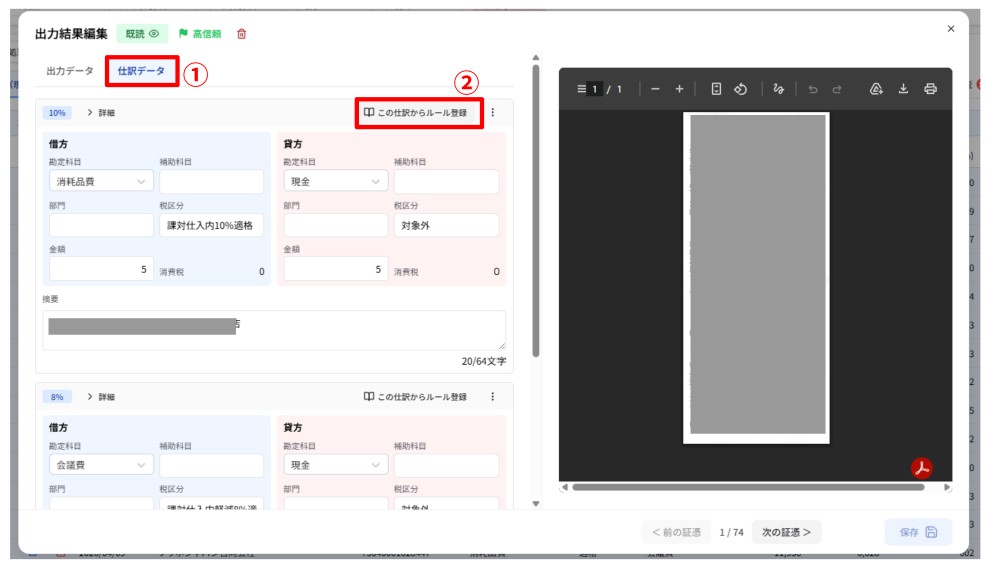The image size is (1001, 571).
Task: Click the 高信頼 flag indicator
Action: [200, 34]
